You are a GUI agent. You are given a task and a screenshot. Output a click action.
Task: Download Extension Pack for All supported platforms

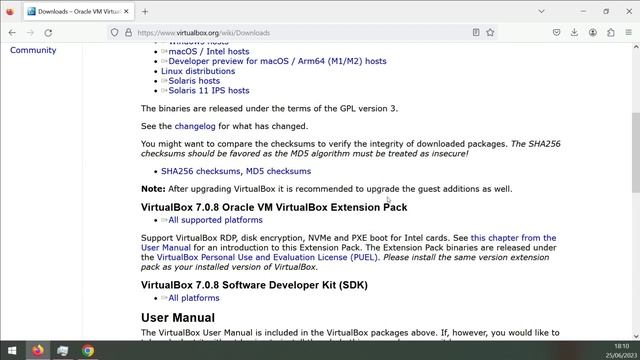(215, 220)
